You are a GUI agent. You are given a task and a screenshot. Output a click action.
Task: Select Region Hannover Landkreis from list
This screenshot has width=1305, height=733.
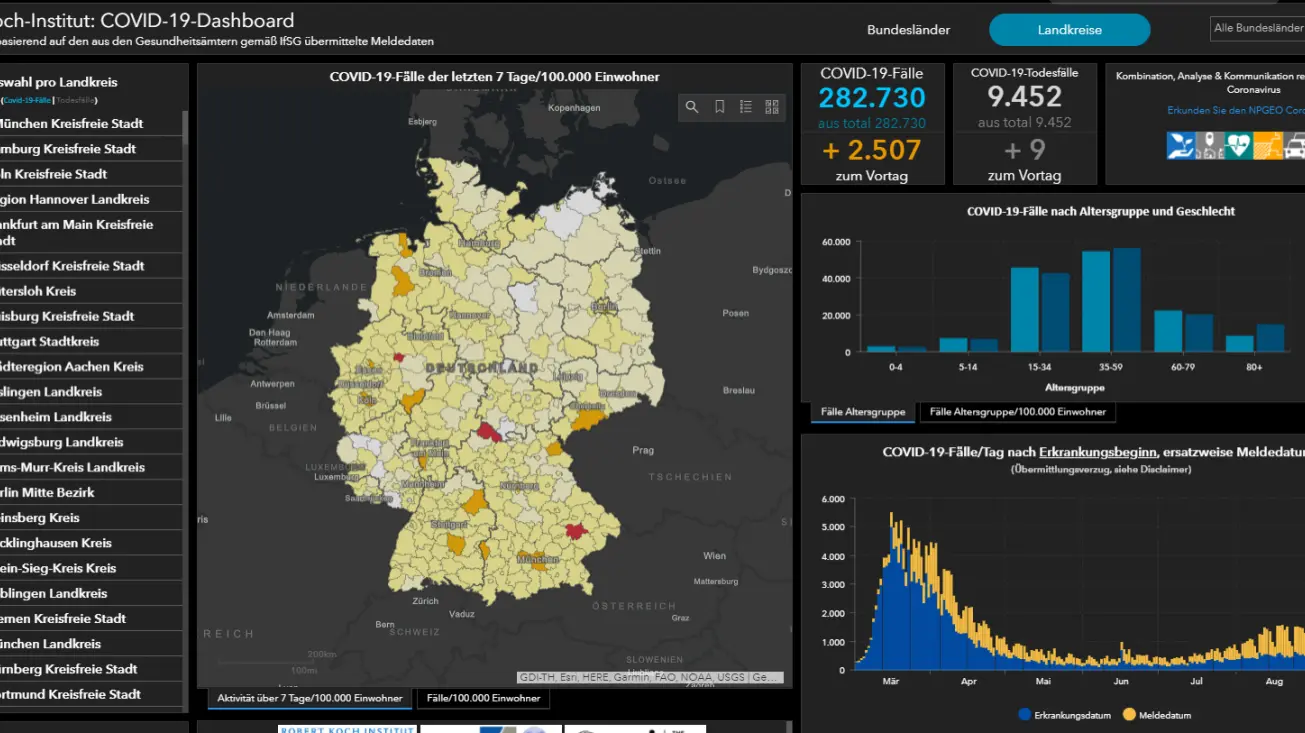tap(75, 199)
